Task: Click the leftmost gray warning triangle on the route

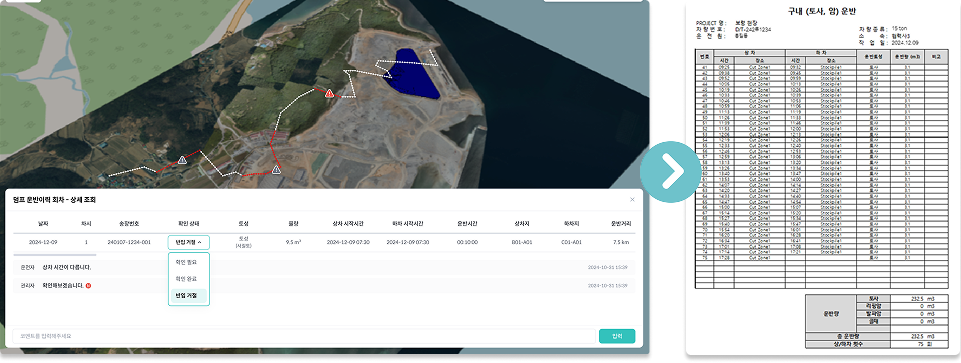Action: click(182, 159)
